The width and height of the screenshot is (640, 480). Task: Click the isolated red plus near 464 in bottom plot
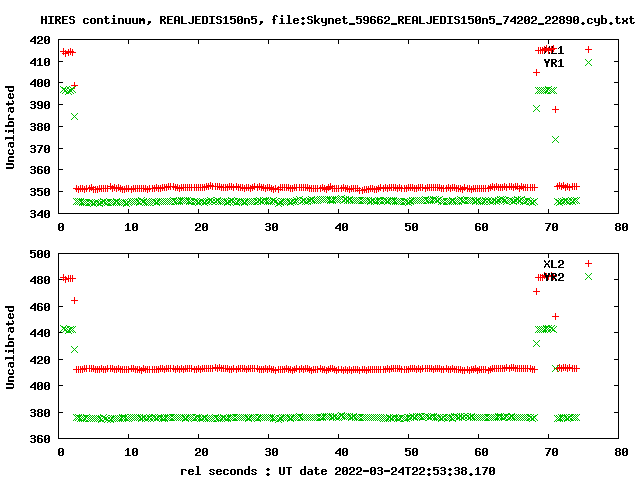[x=74, y=300]
